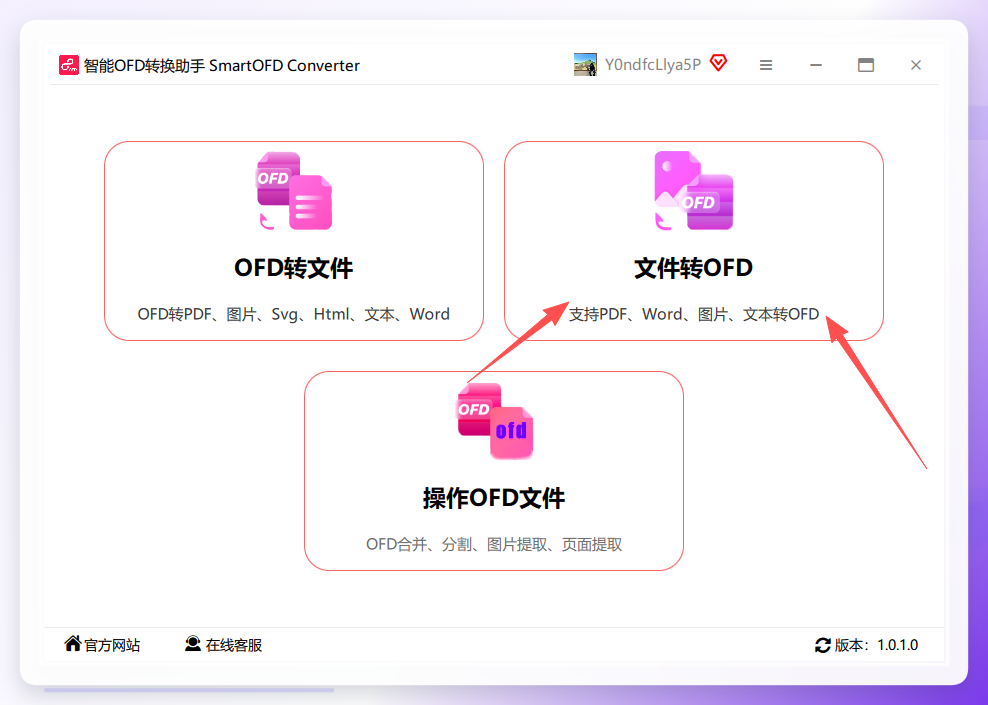Open the 操作OFD文件 icon
The width and height of the screenshot is (988, 705).
point(495,420)
